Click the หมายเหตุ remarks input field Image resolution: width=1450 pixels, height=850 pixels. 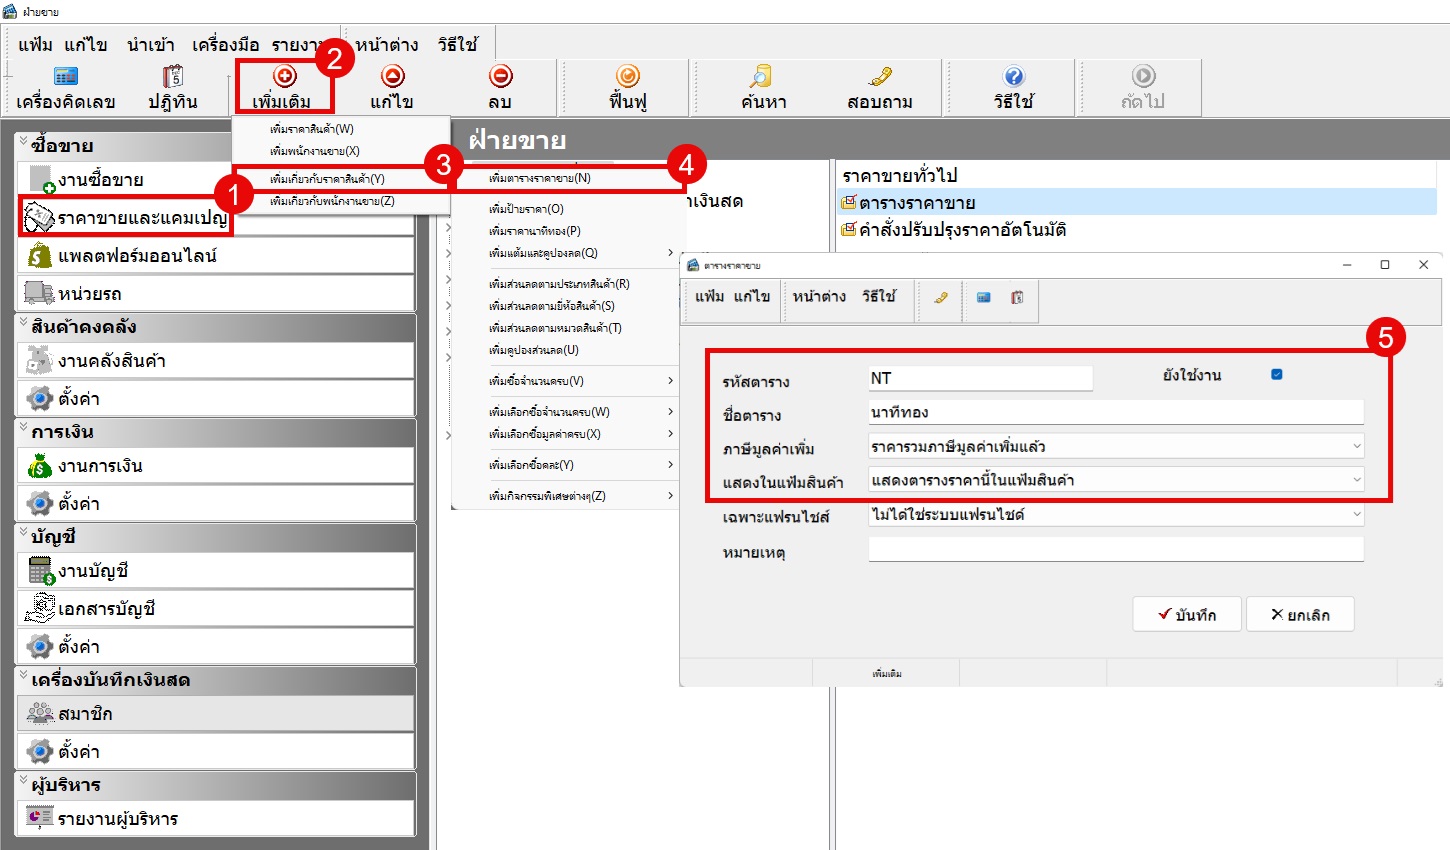[x=1115, y=550]
